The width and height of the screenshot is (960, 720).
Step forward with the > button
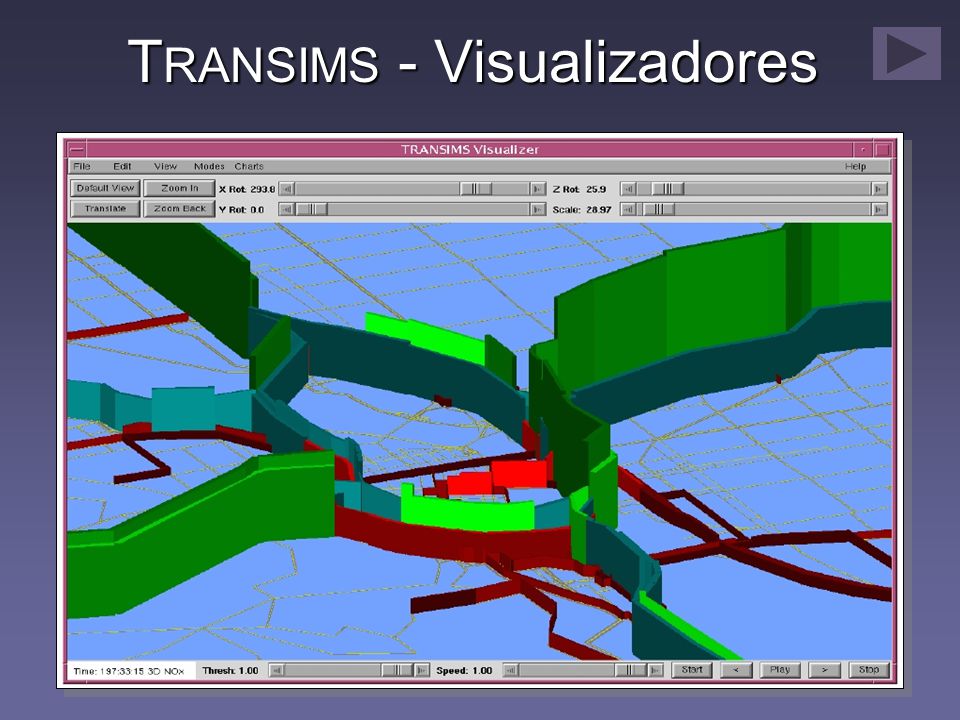pyautogui.click(x=824, y=670)
